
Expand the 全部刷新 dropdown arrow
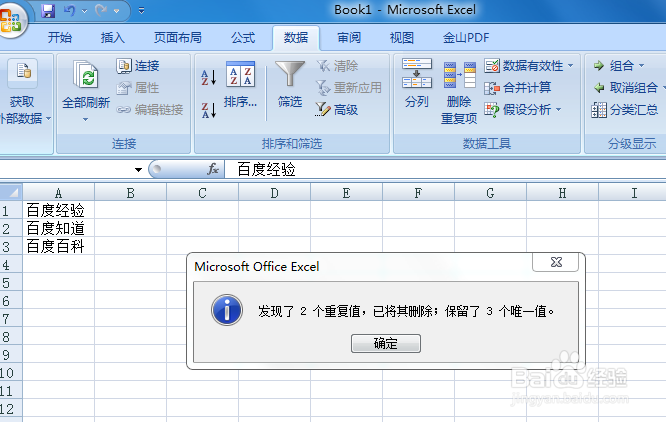point(86,120)
